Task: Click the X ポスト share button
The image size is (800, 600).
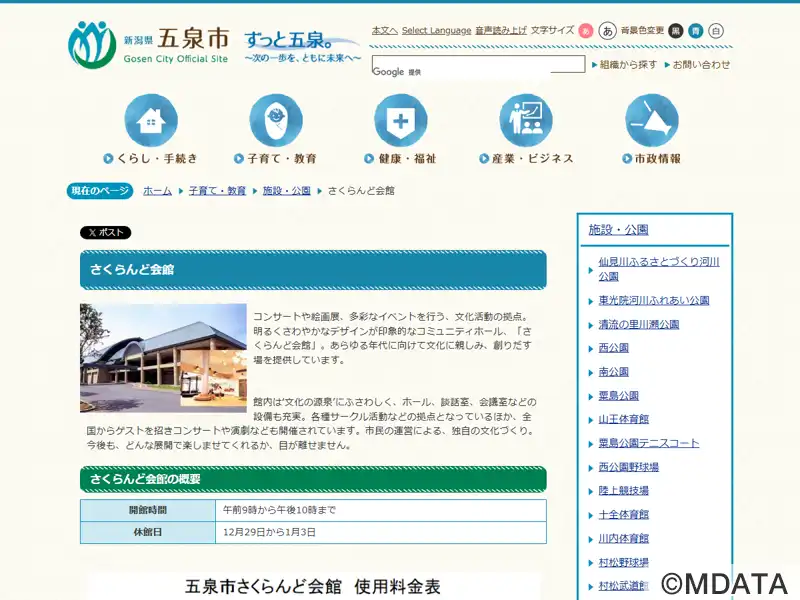Action: coord(106,233)
